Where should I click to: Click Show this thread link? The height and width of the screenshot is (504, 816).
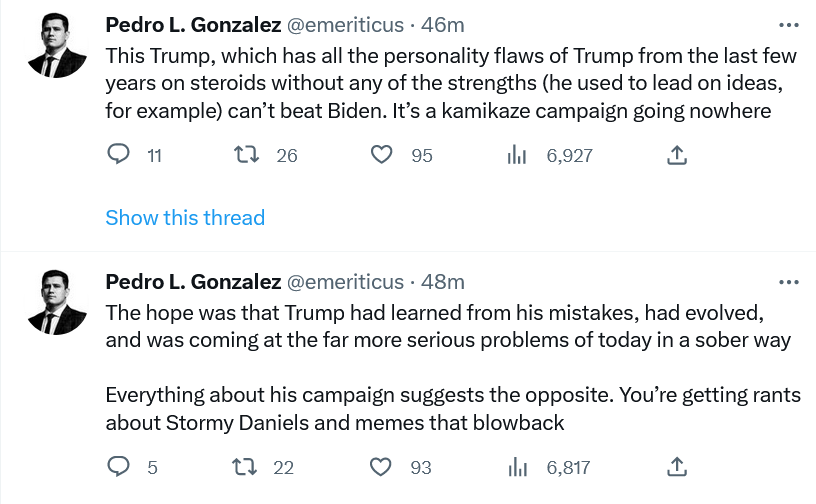(185, 218)
